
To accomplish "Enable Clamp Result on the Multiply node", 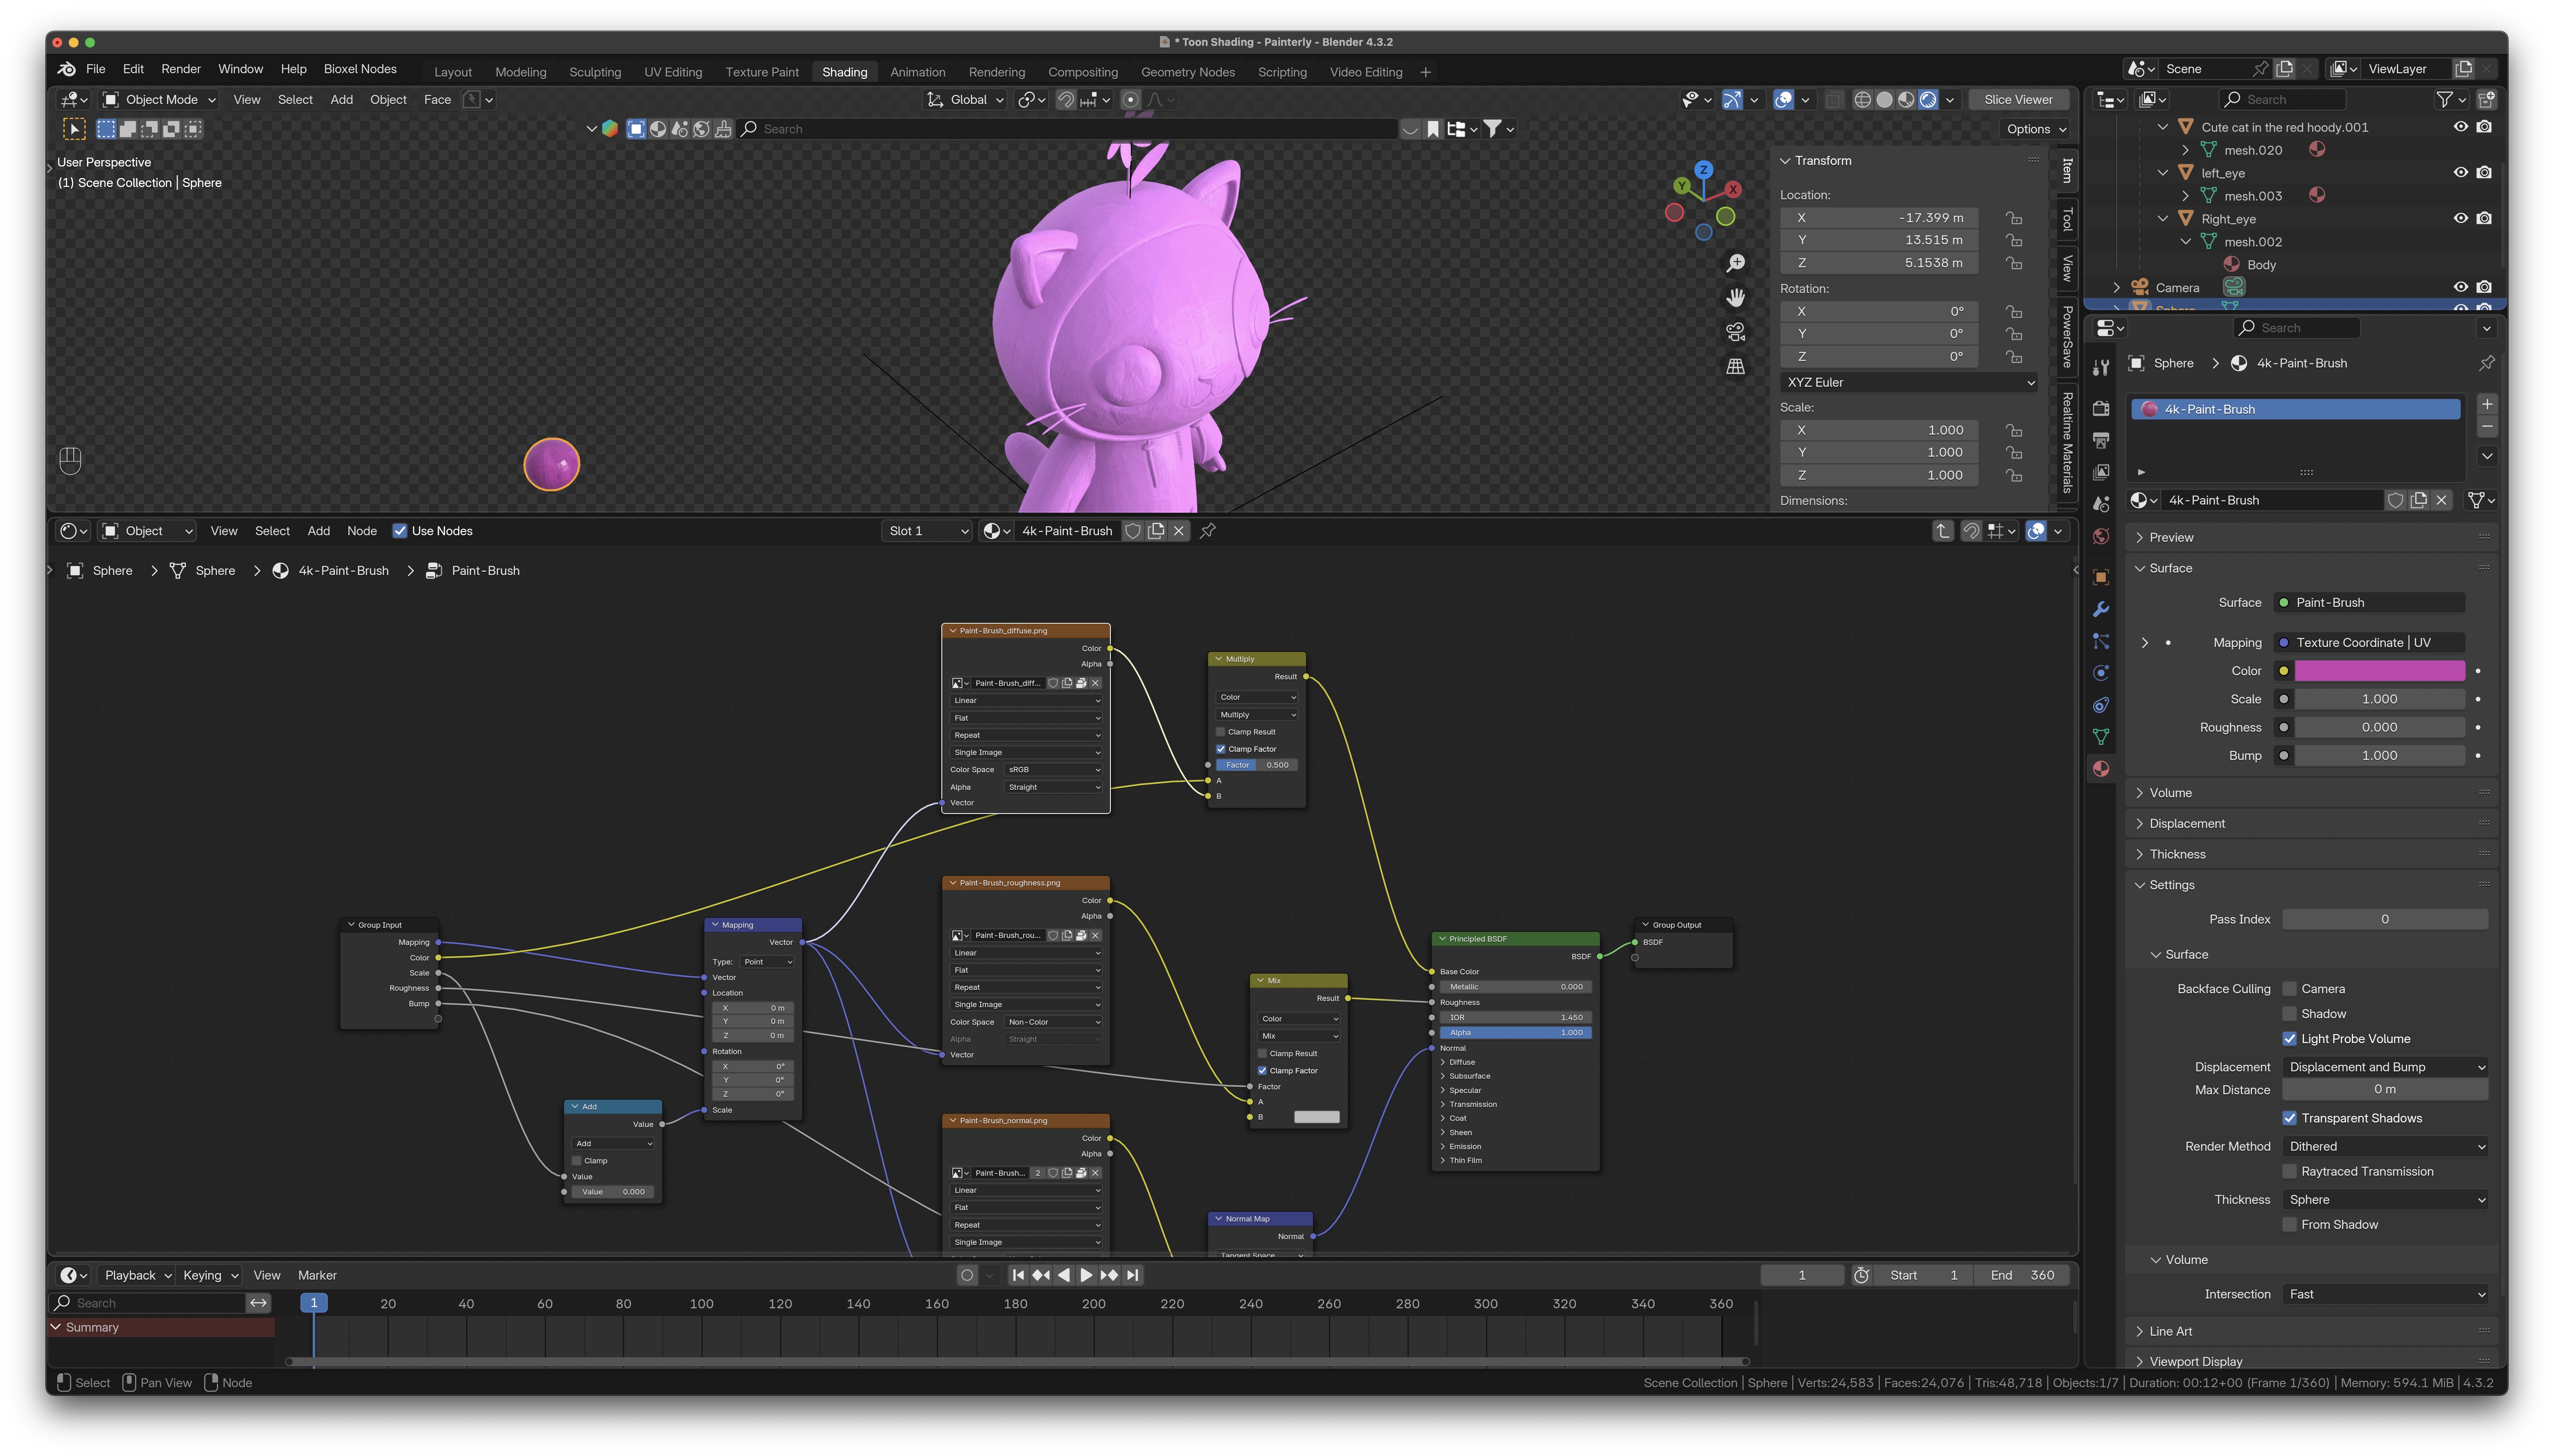I will [x=1220, y=732].
